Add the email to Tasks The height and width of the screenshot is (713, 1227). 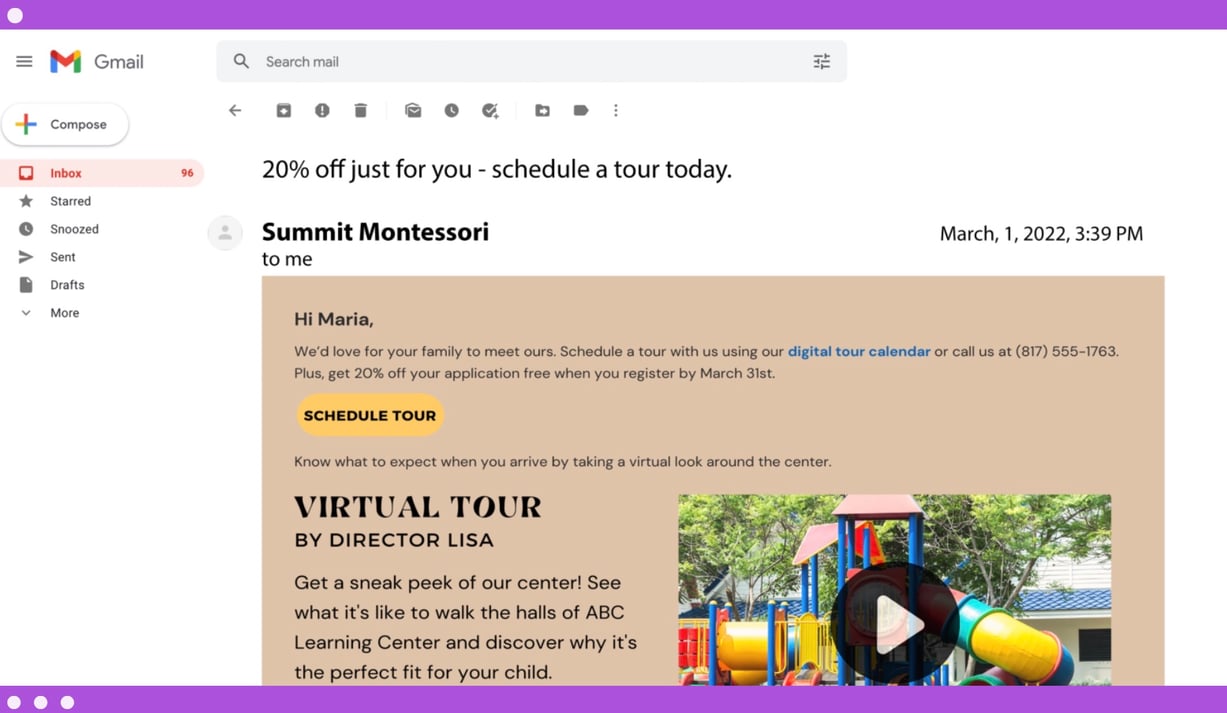(490, 110)
